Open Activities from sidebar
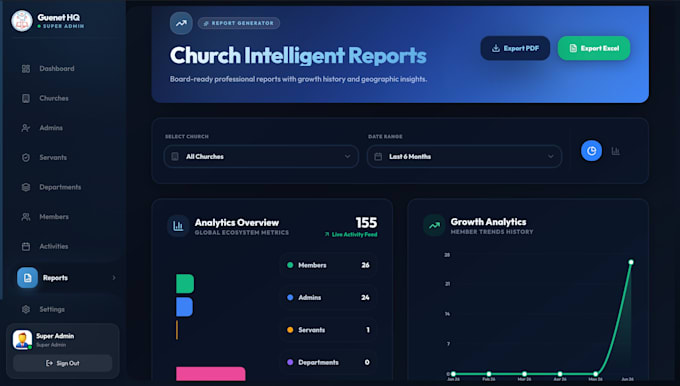The image size is (680, 386). [x=53, y=246]
